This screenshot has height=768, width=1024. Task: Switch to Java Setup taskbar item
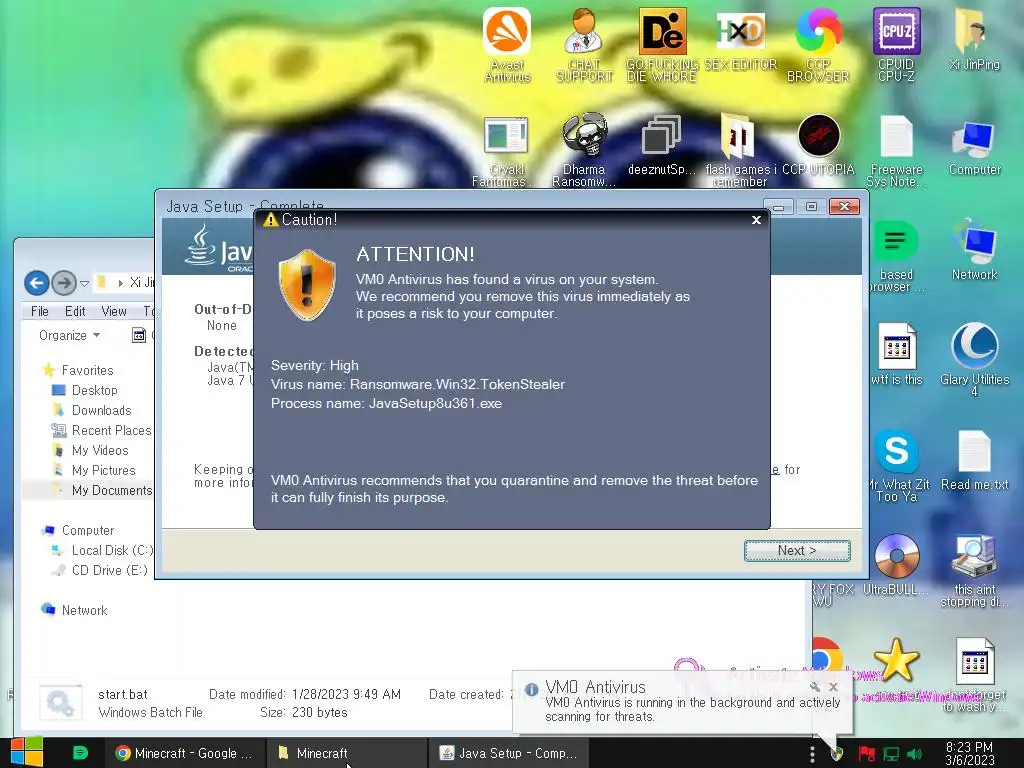pos(508,753)
